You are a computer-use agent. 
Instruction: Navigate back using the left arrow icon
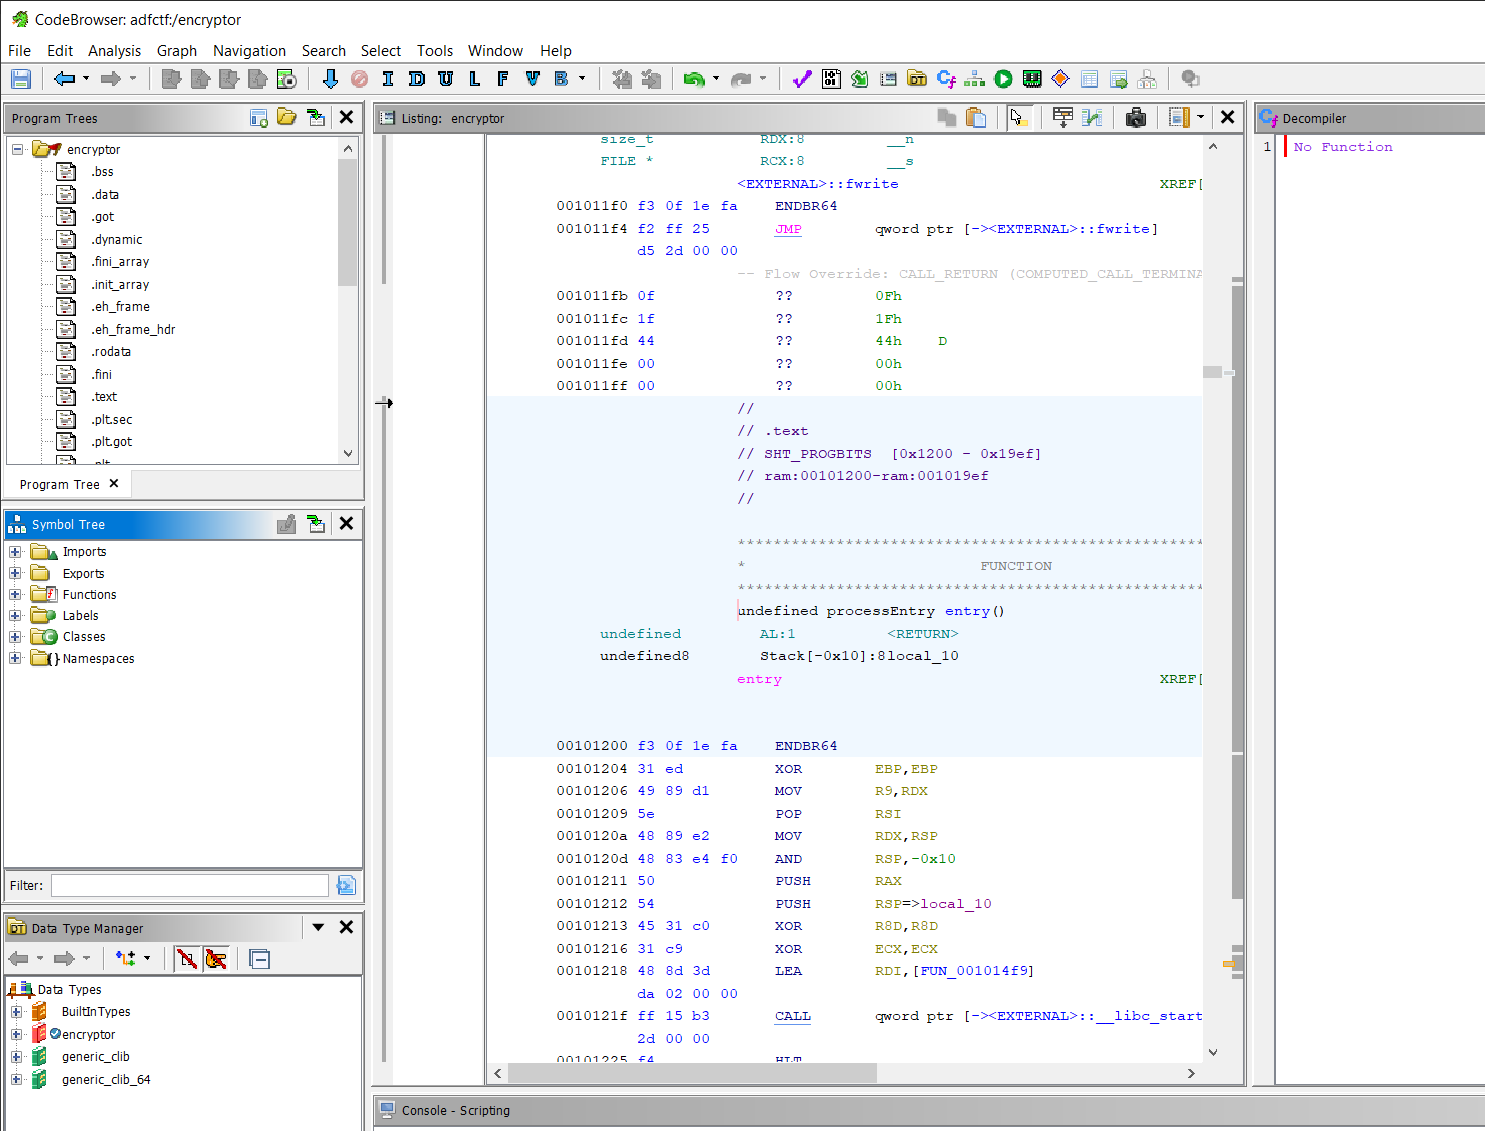(x=66, y=79)
